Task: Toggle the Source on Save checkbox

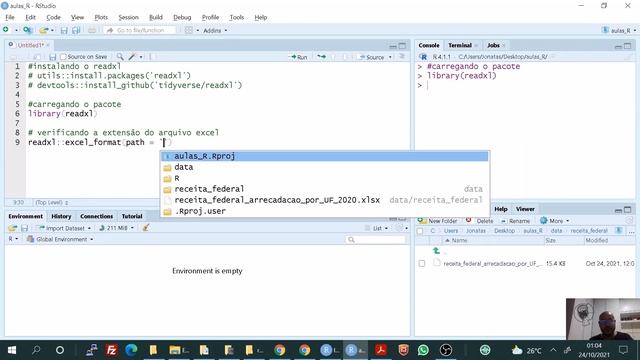Action: 63,57
